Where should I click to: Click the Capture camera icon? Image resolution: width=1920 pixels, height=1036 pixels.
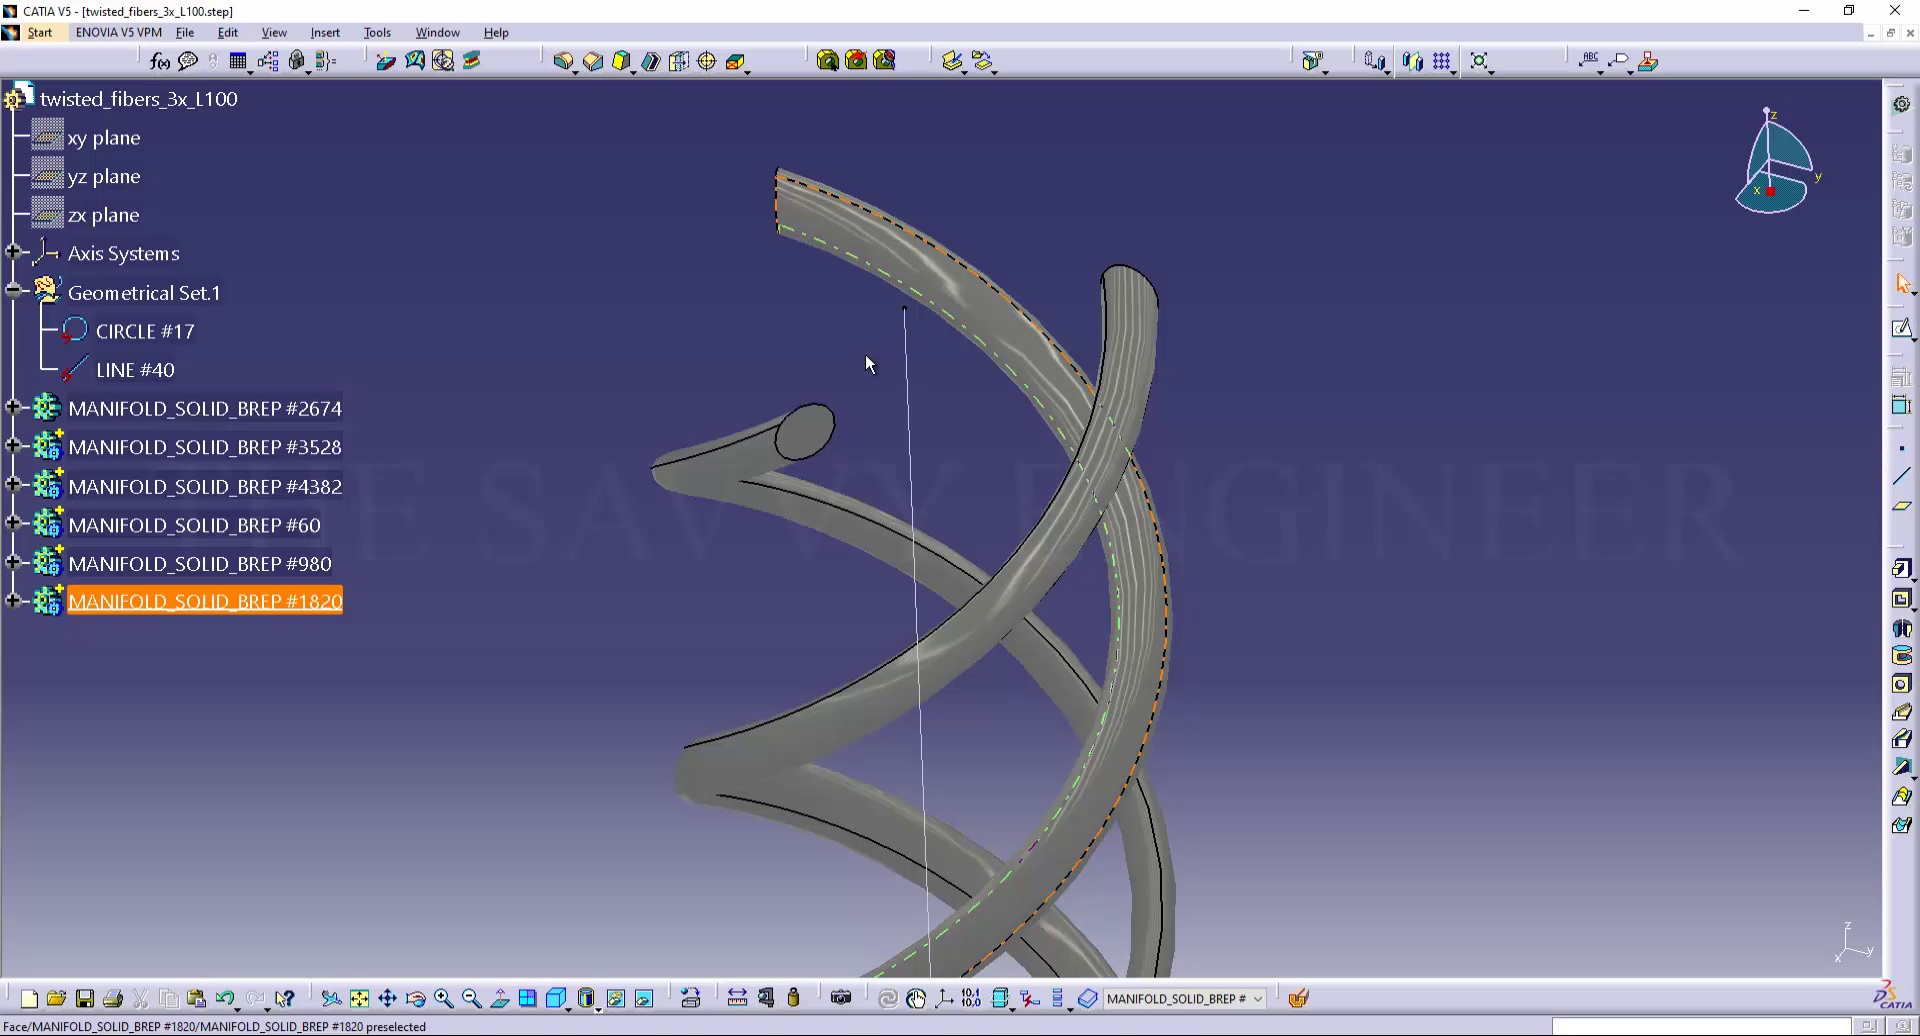[841, 998]
